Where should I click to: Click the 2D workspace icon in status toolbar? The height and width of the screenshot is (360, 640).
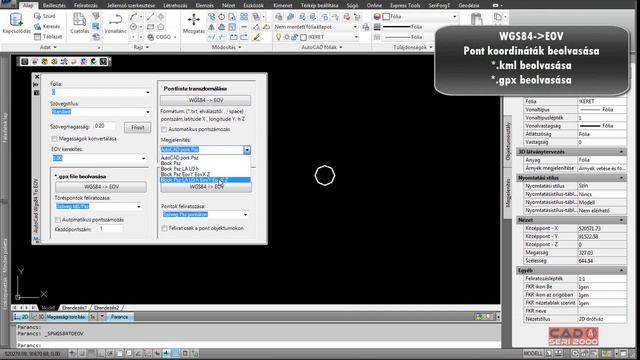20,317
